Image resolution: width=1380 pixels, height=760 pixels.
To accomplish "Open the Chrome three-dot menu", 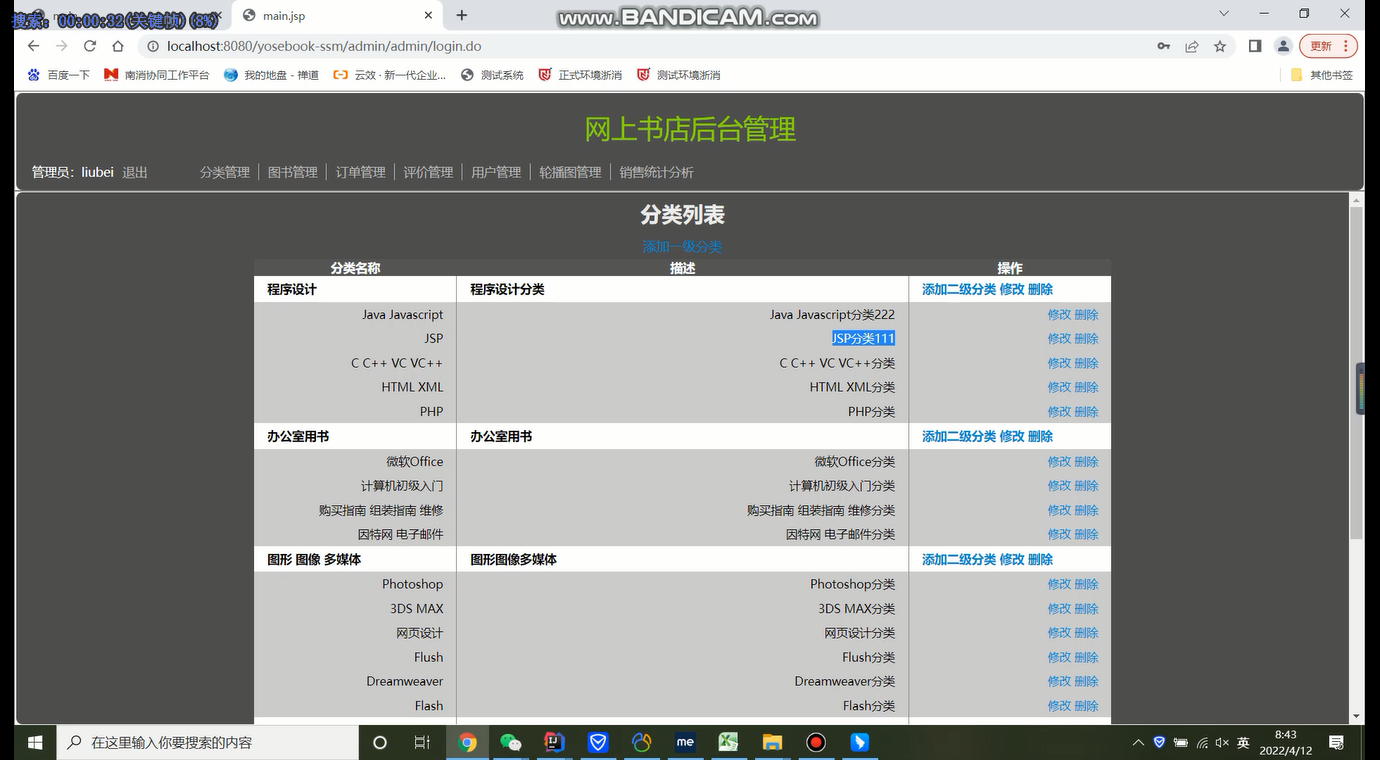I will coord(1343,46).
